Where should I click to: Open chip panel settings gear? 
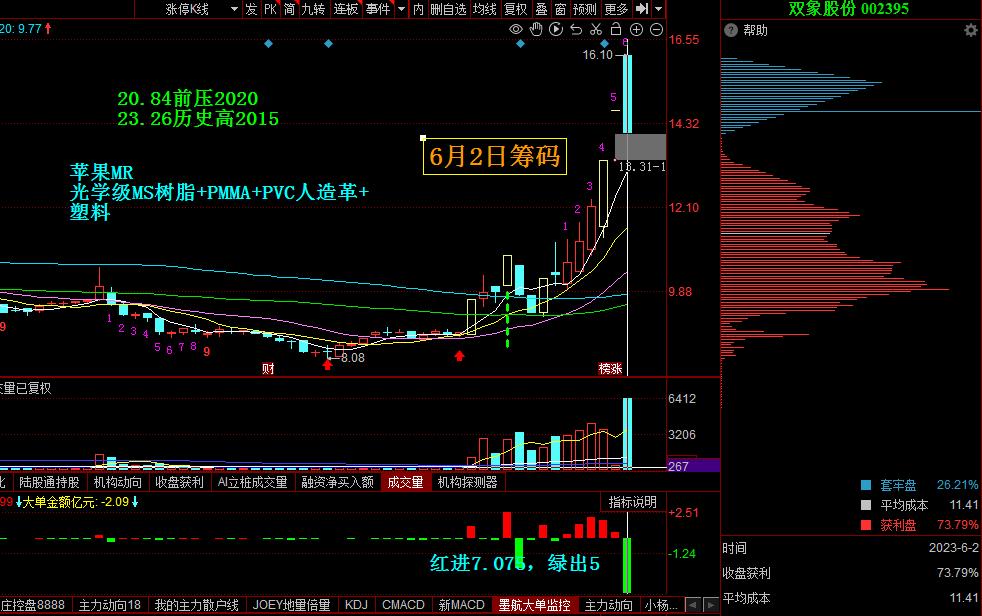pos(971,30)
